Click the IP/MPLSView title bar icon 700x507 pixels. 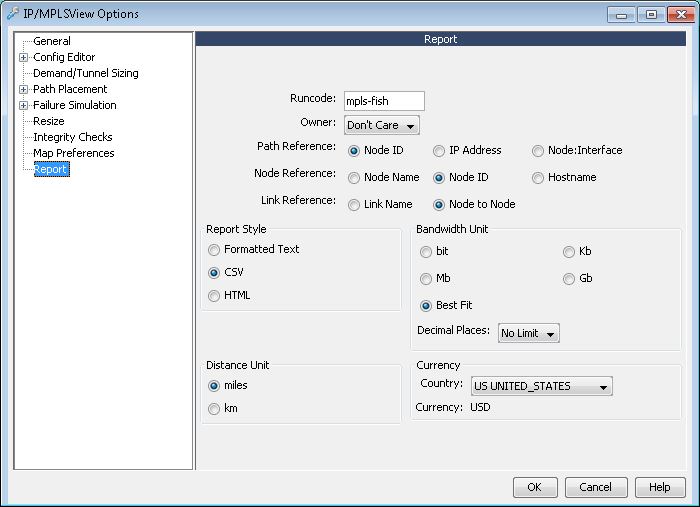[13, 14]
